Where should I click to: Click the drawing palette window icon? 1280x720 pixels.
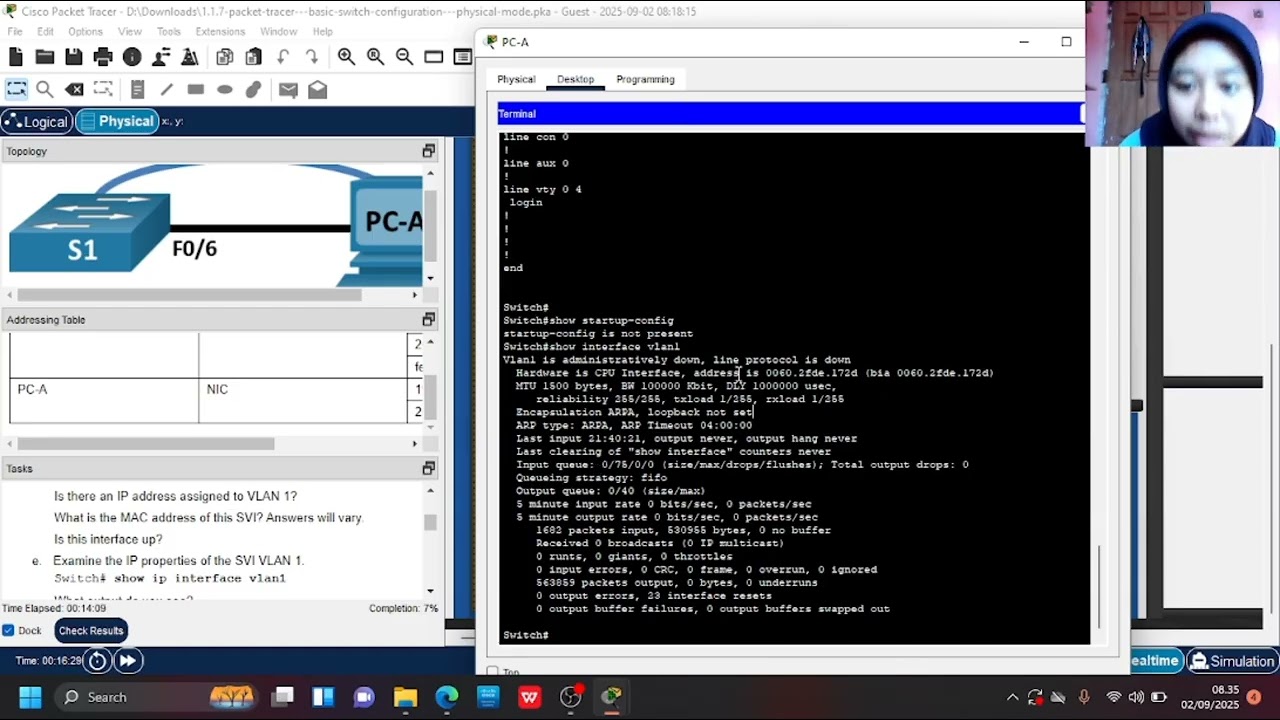433,57
